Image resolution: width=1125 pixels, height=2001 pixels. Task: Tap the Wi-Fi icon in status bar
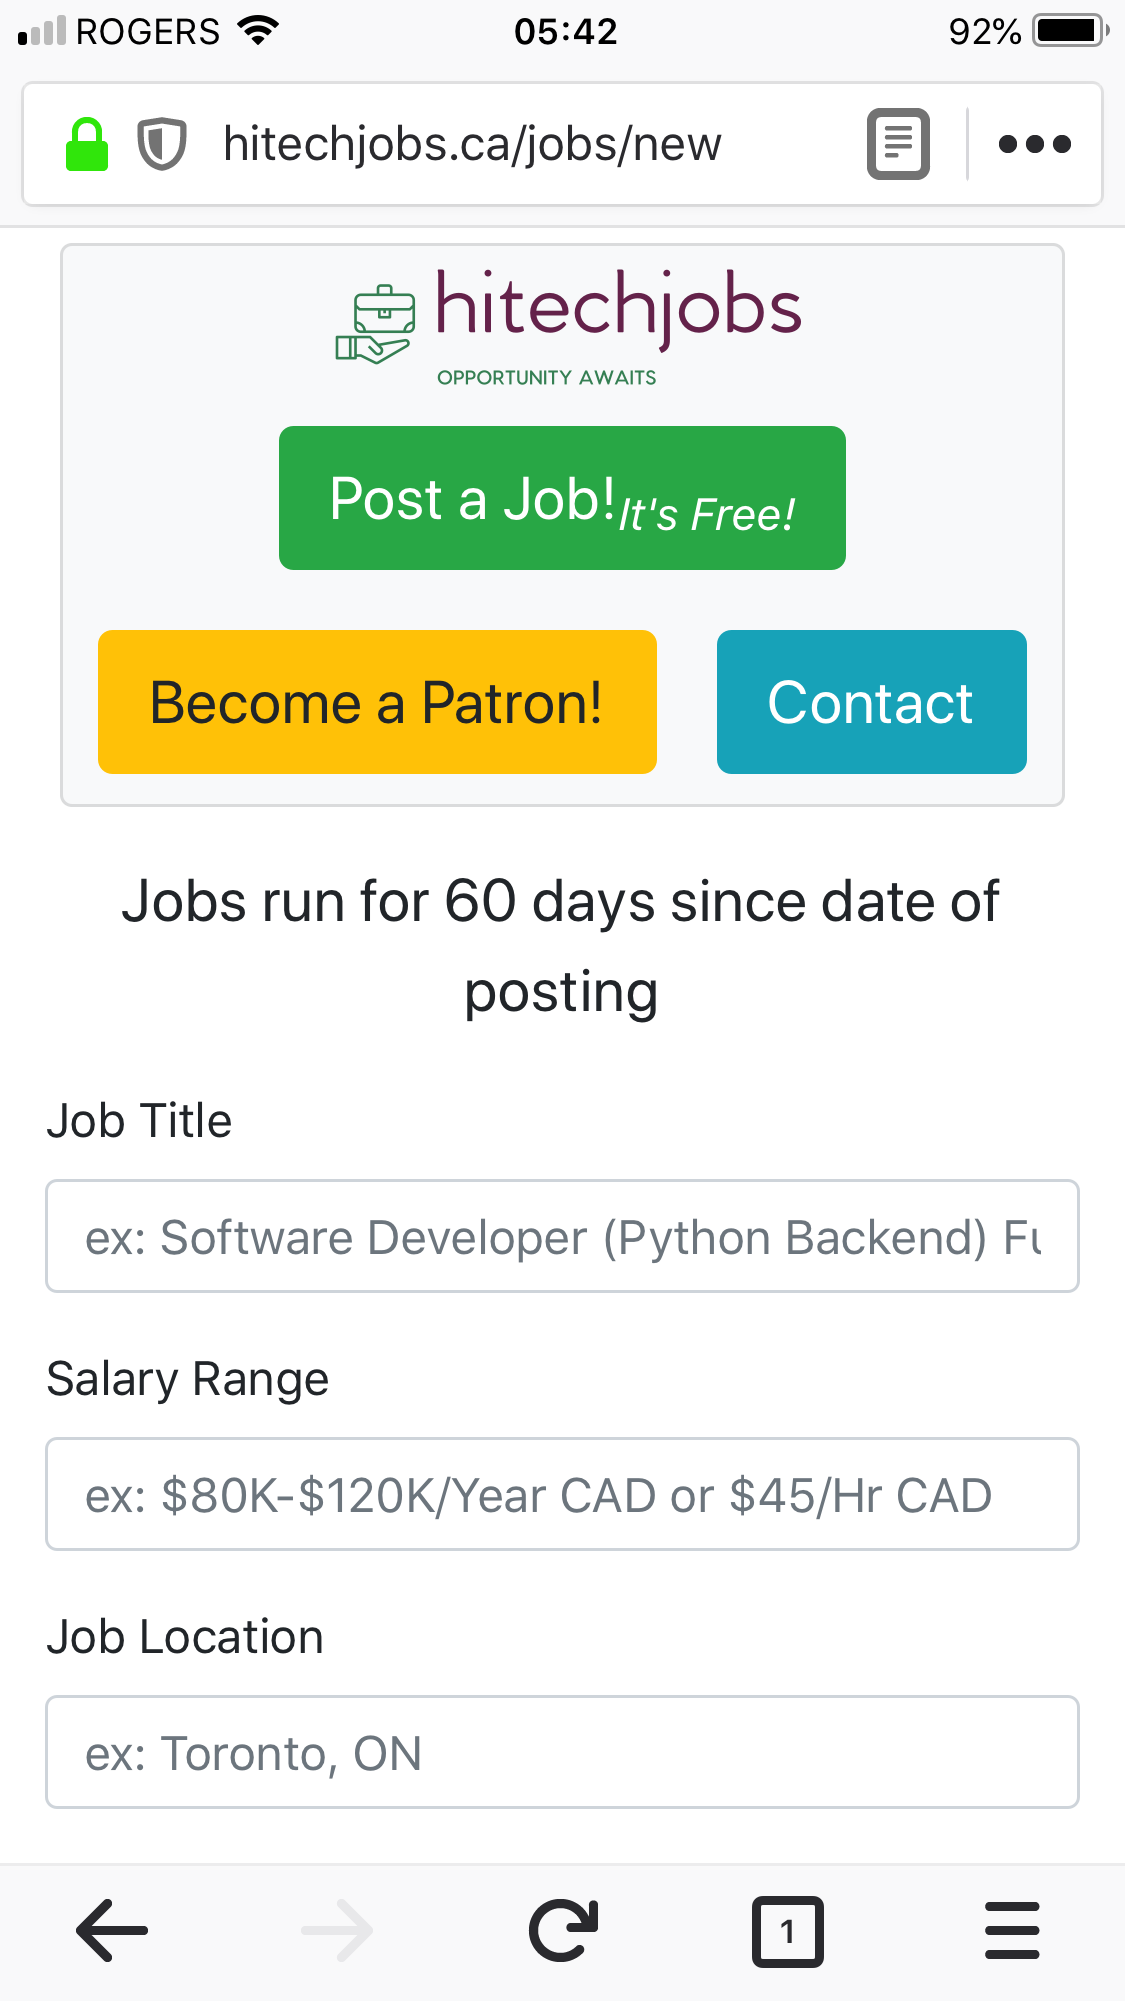tap(258, 31)
